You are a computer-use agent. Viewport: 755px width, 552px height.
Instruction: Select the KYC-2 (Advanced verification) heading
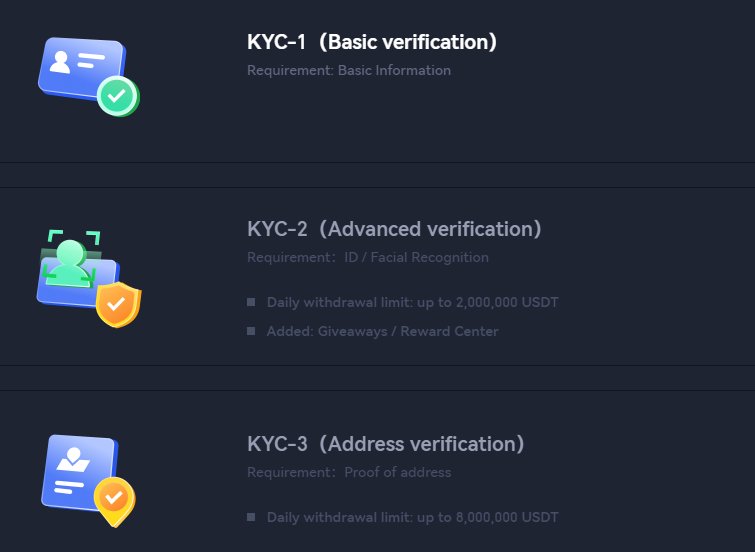point(394,229)
